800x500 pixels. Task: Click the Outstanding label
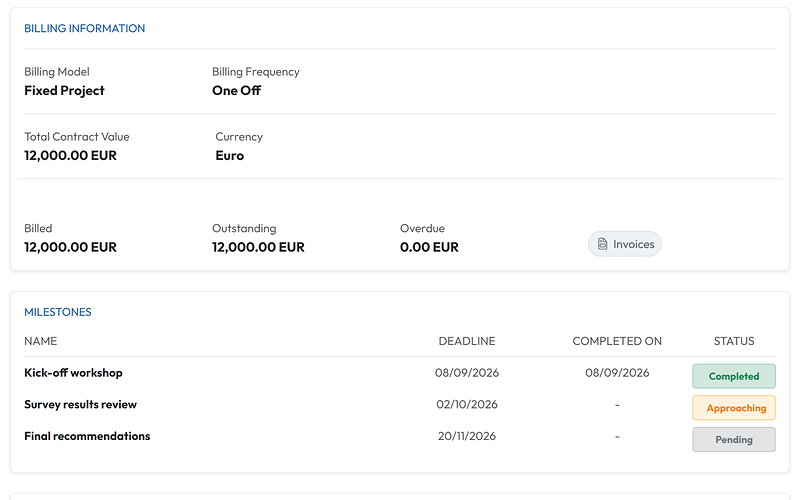point(244,228)
